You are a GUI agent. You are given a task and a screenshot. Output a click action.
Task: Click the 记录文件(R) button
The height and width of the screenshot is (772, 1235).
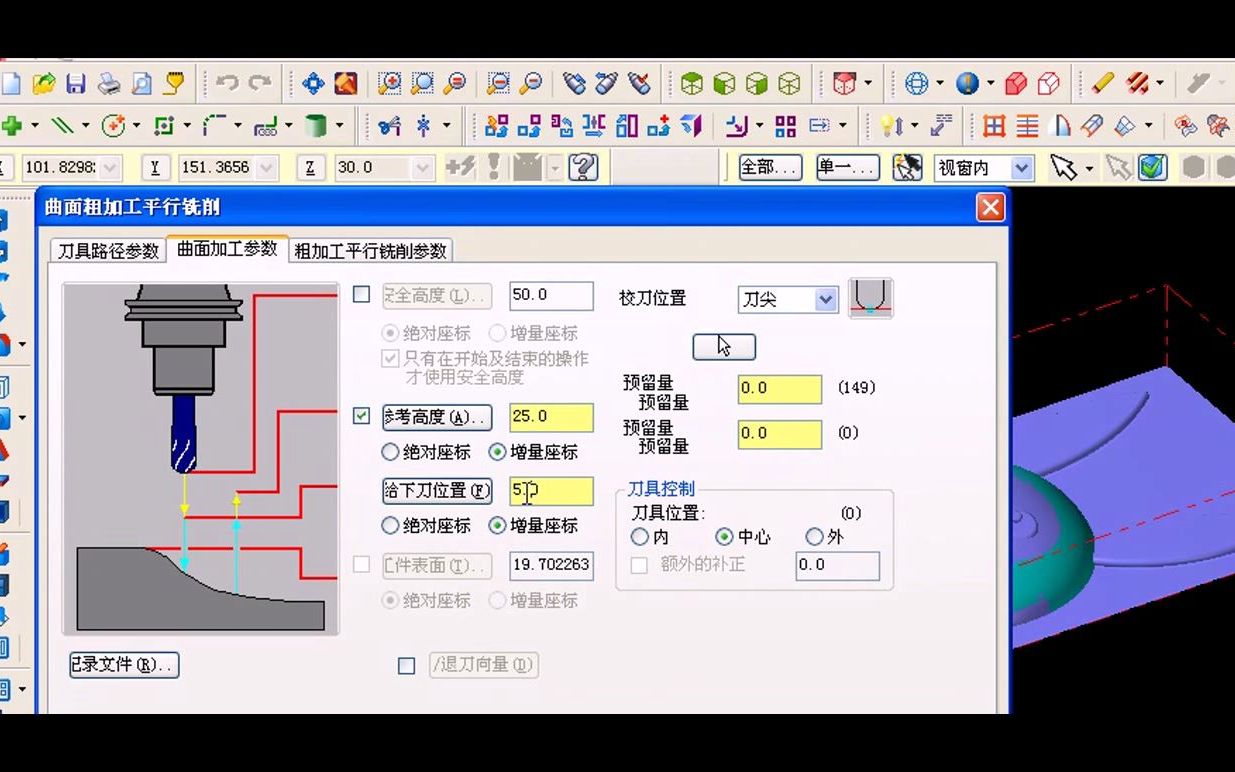124,665
